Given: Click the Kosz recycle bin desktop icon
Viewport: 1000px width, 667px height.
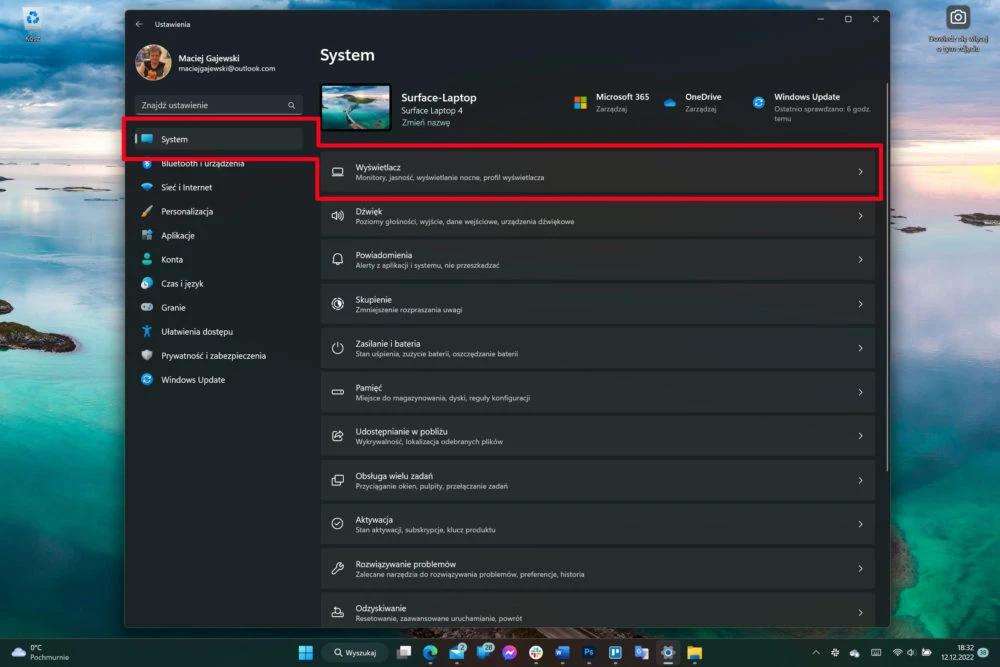Looking at the screenshot, I should coord(33,25).
